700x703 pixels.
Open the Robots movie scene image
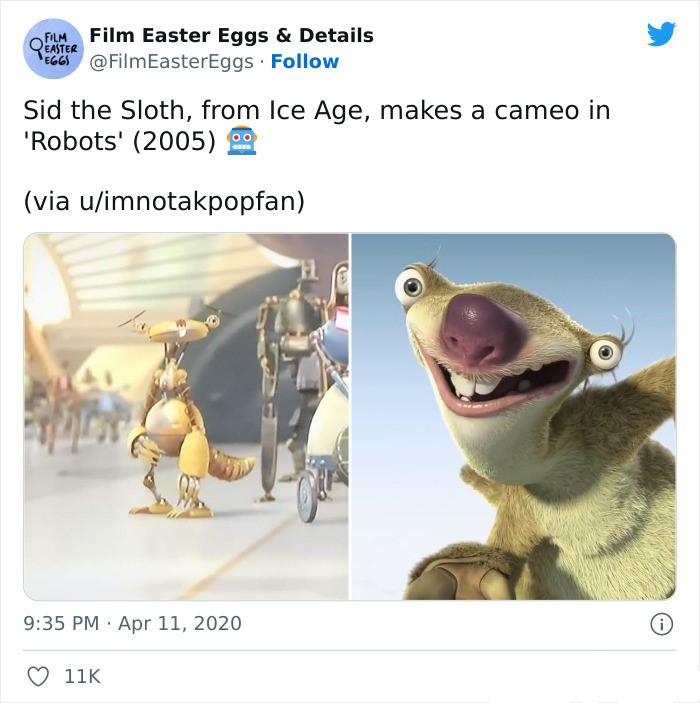186,417
